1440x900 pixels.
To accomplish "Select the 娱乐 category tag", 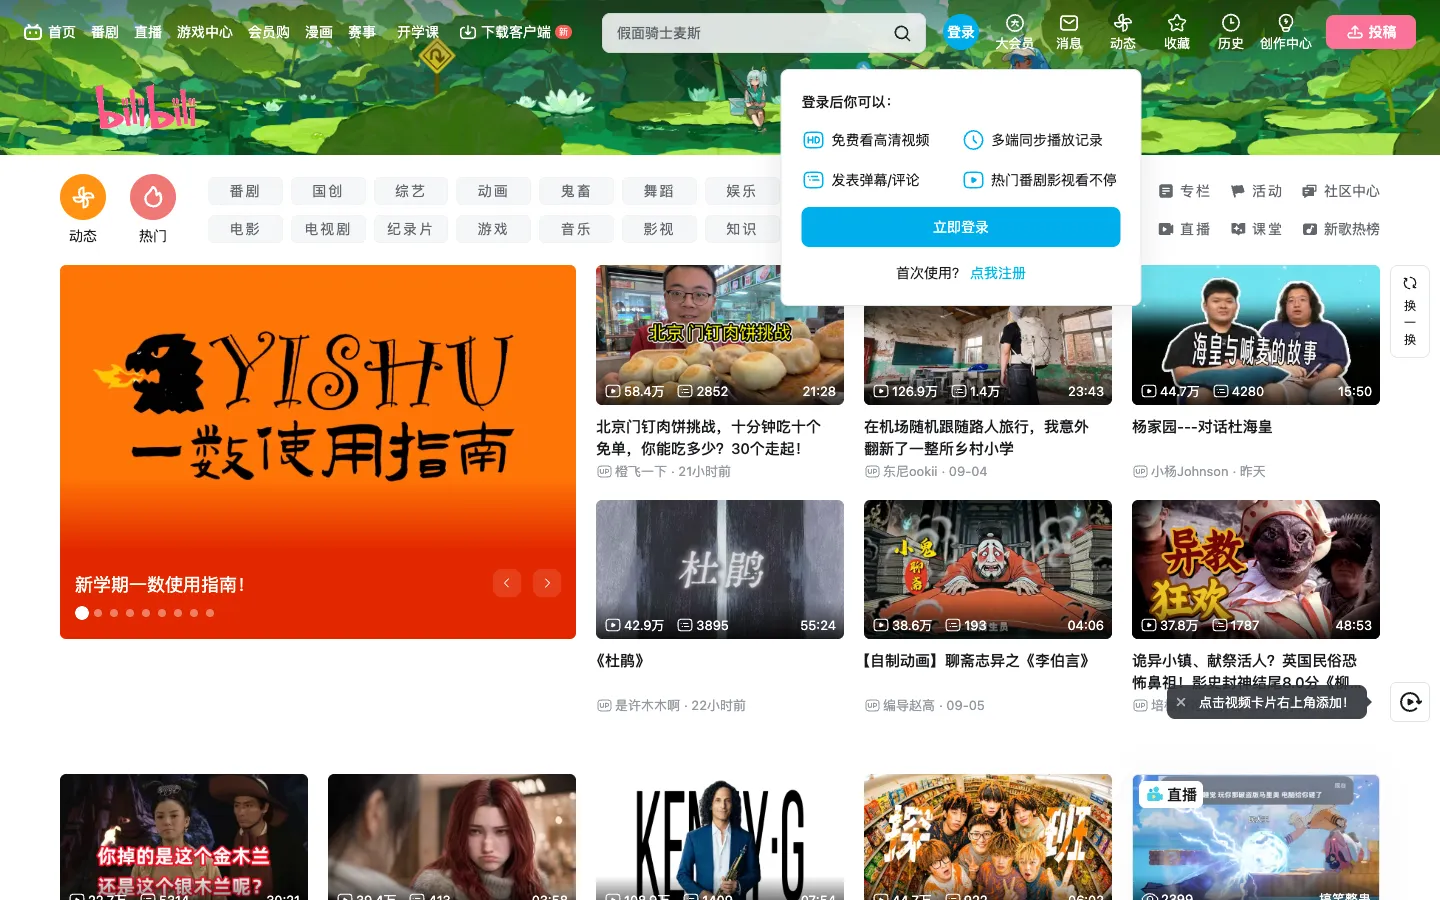I will pos(742,191).
